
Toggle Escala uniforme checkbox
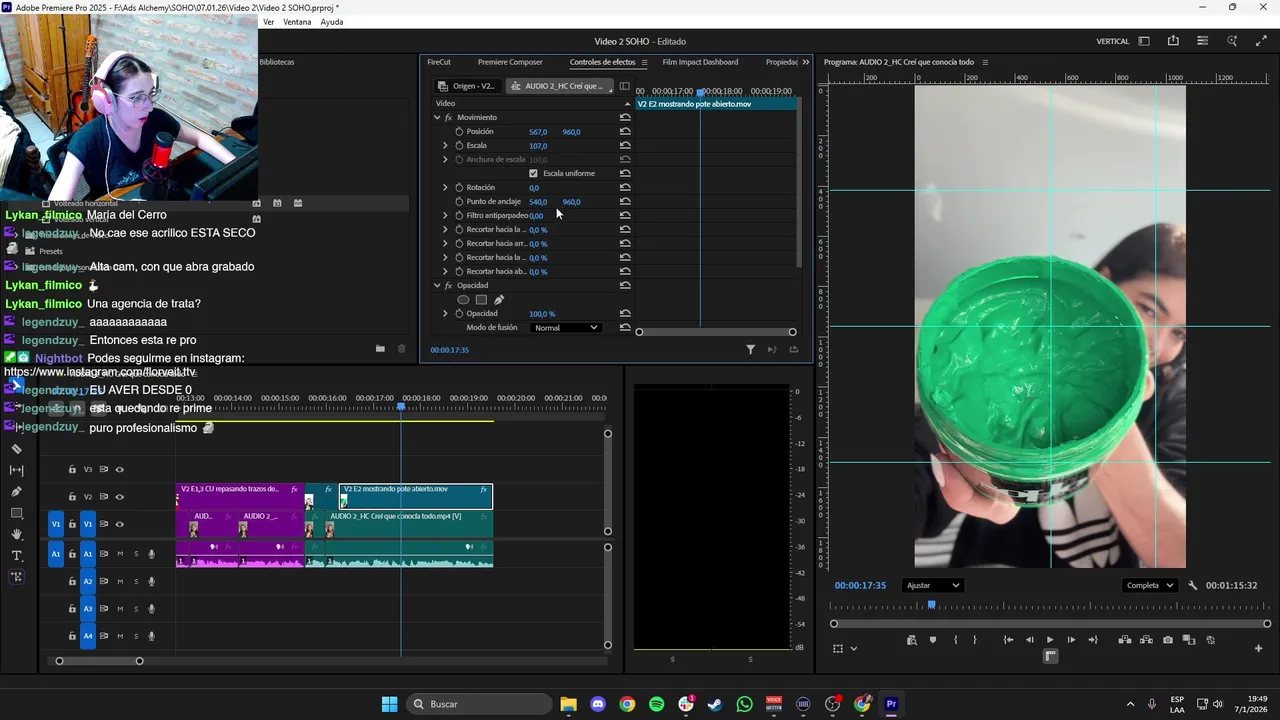(x=533, y=174)
